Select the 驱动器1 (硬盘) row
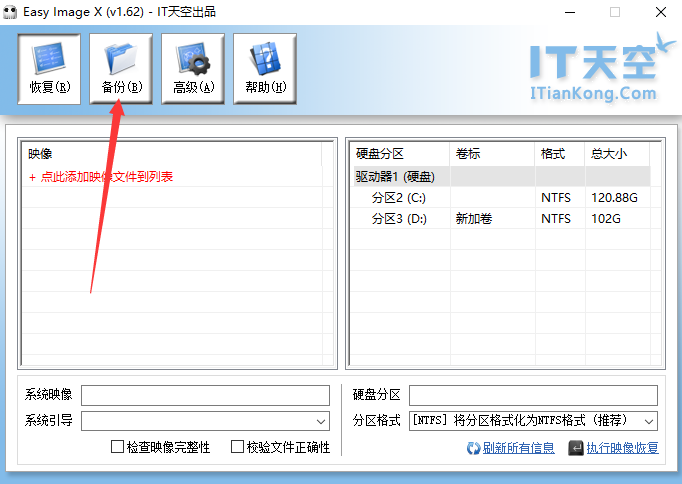This screenshot has height=484, width=682. coord(502,177)
